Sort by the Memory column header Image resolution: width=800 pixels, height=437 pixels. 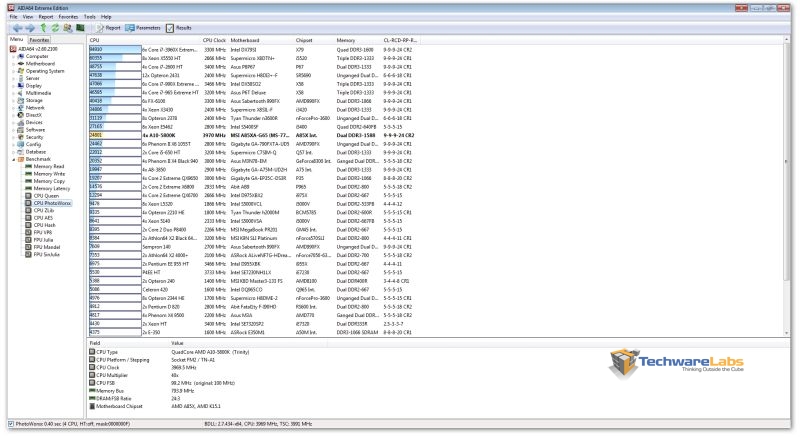(x=358, y=40)
